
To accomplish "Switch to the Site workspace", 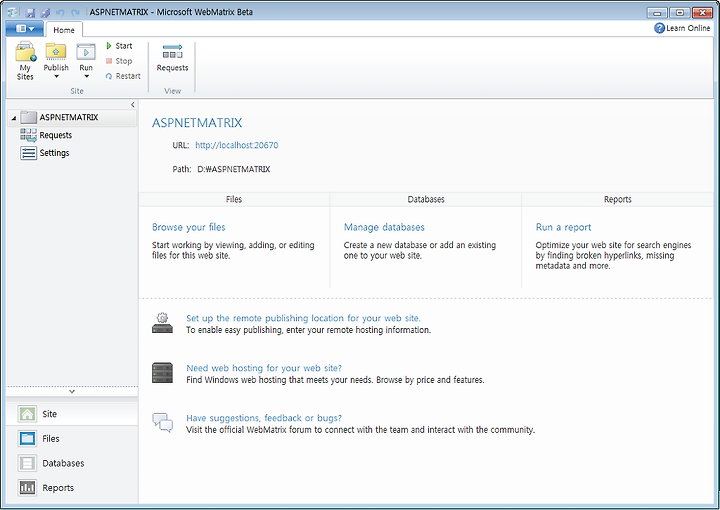I will pos(72,414).
